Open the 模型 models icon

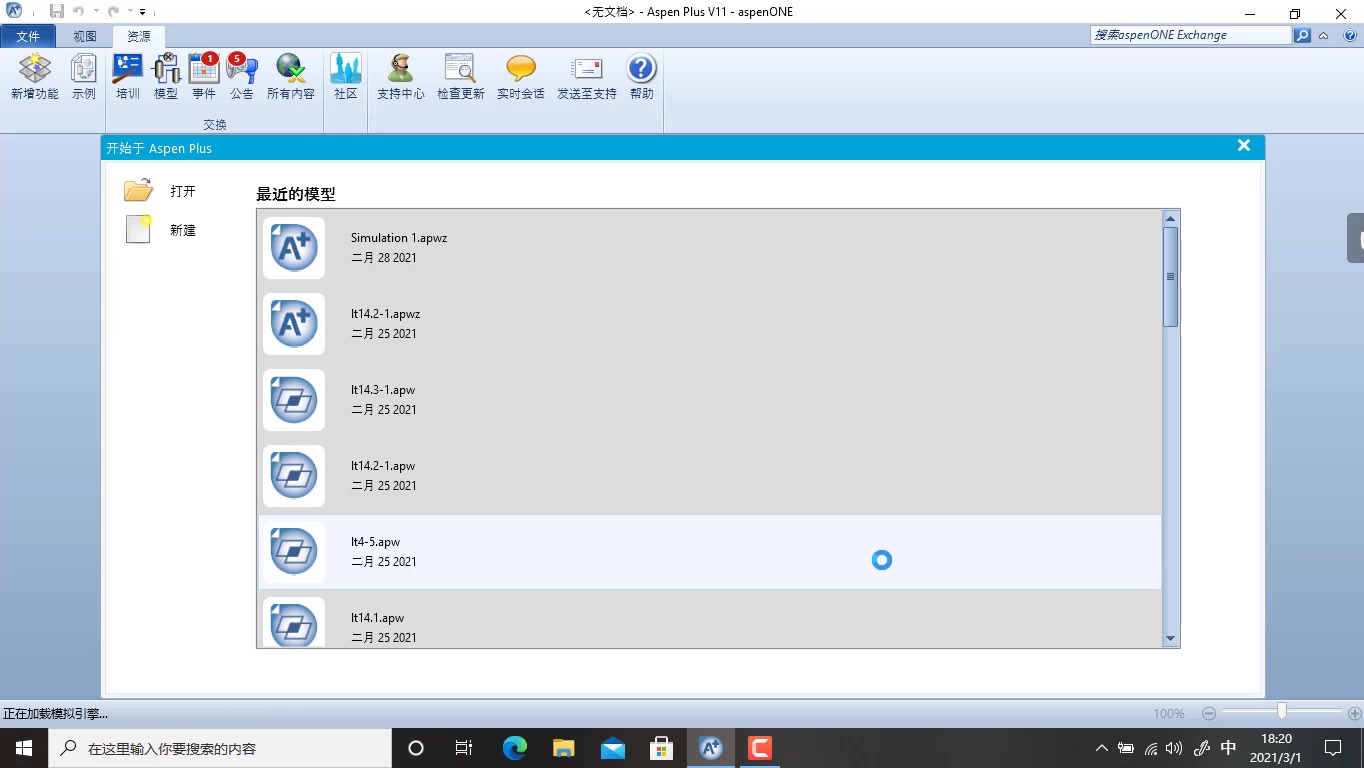[166, 77]
